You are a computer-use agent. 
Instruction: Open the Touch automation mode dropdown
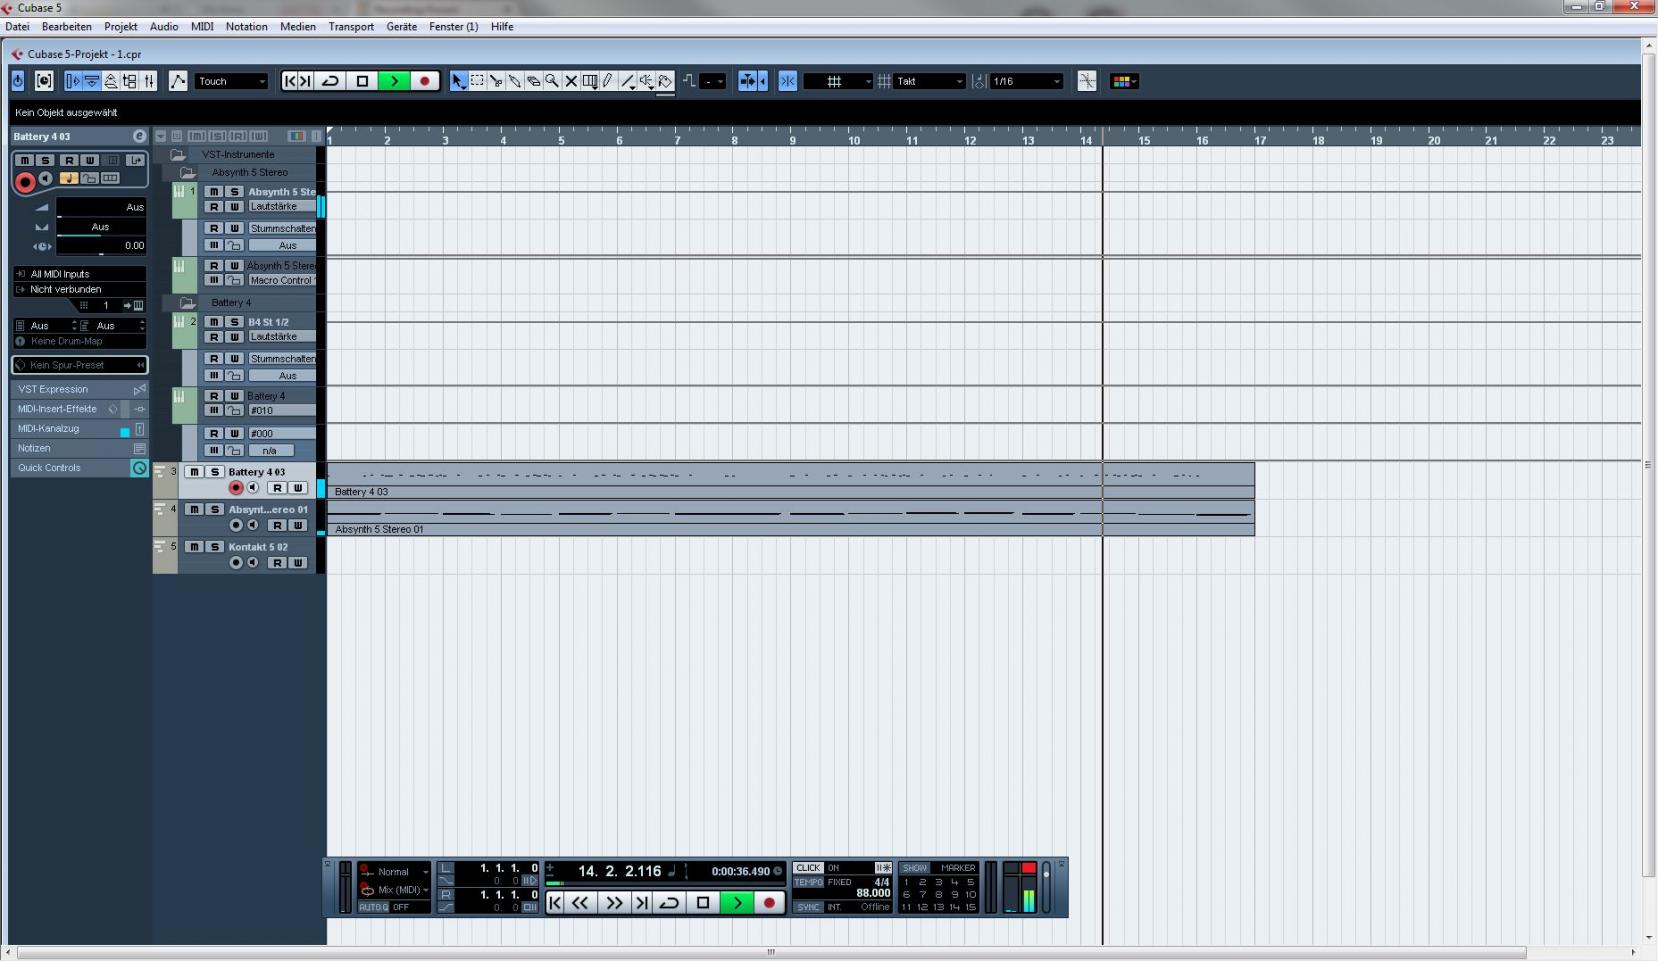pyautogui.click(x=232, y=81)
